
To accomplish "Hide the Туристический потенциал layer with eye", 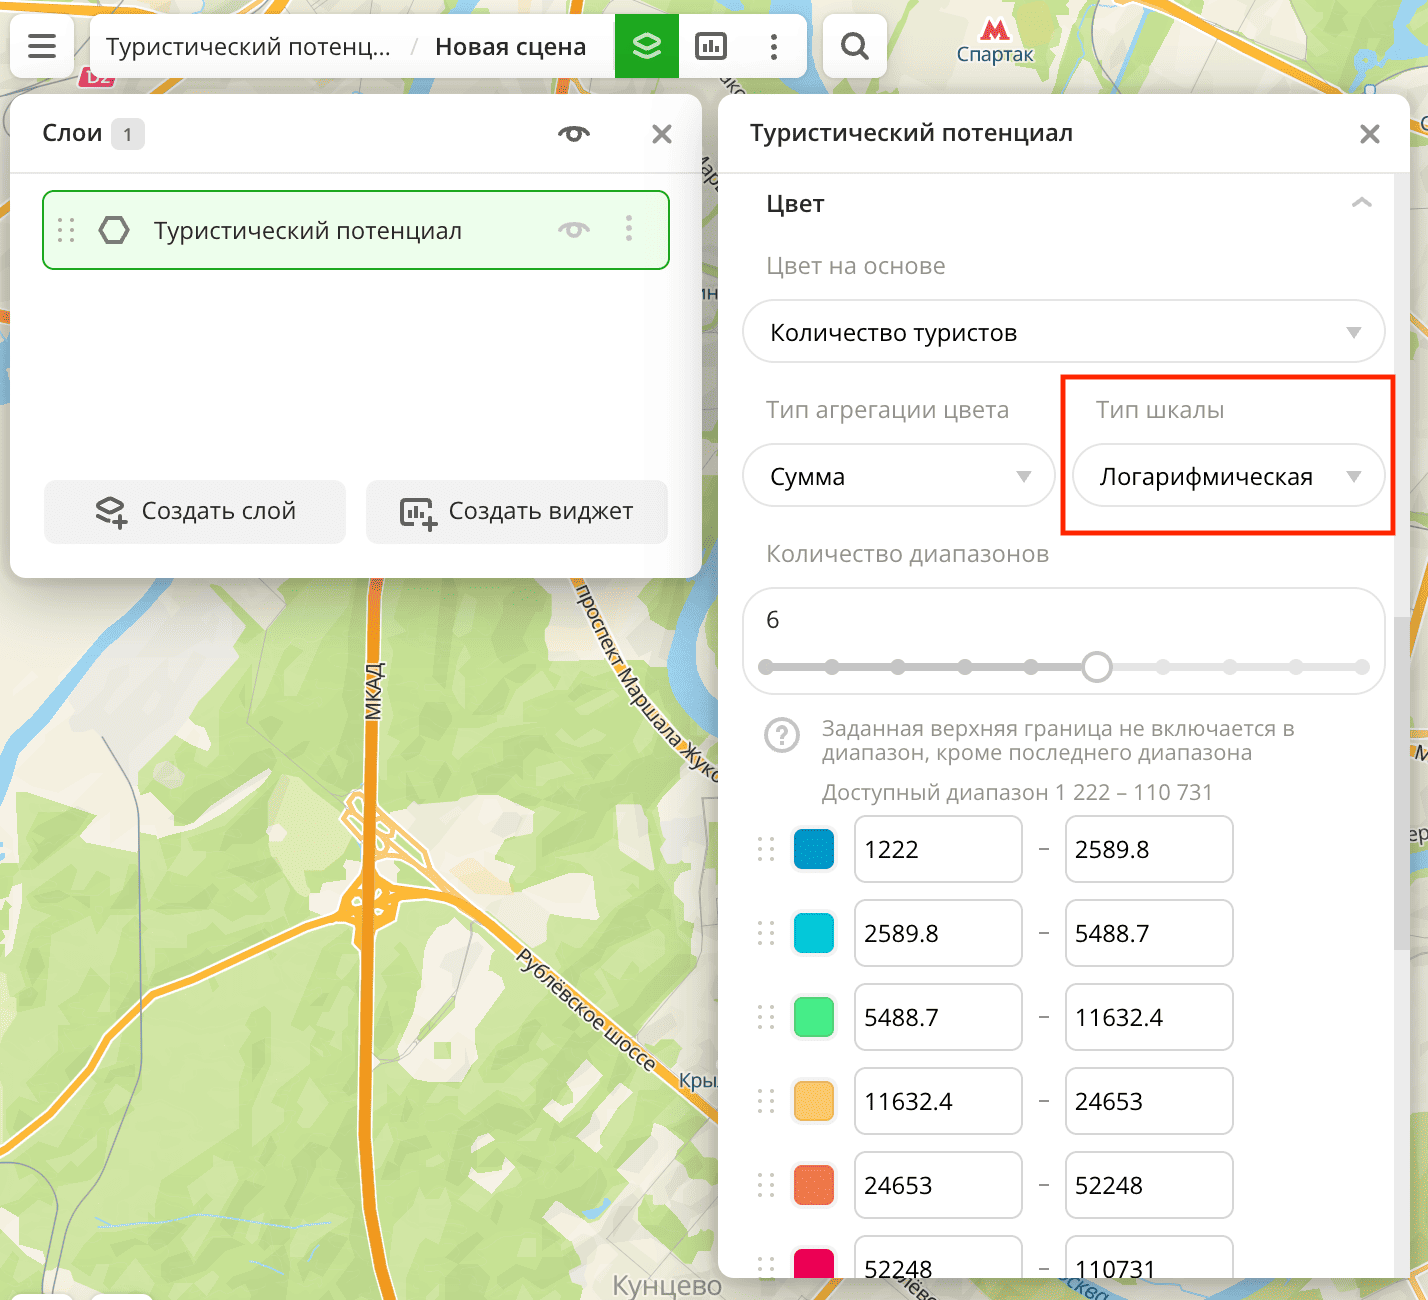I will point(574,230).
